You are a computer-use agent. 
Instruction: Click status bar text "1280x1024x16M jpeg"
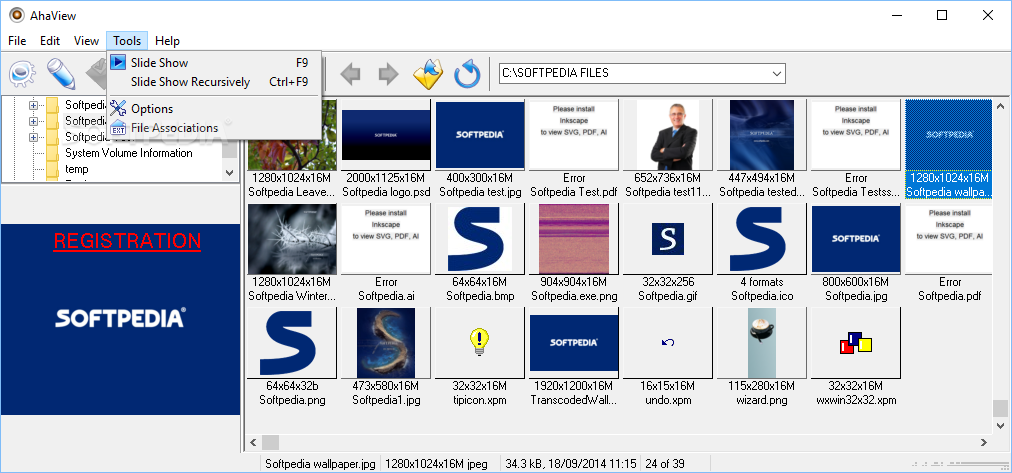point(436,463)
